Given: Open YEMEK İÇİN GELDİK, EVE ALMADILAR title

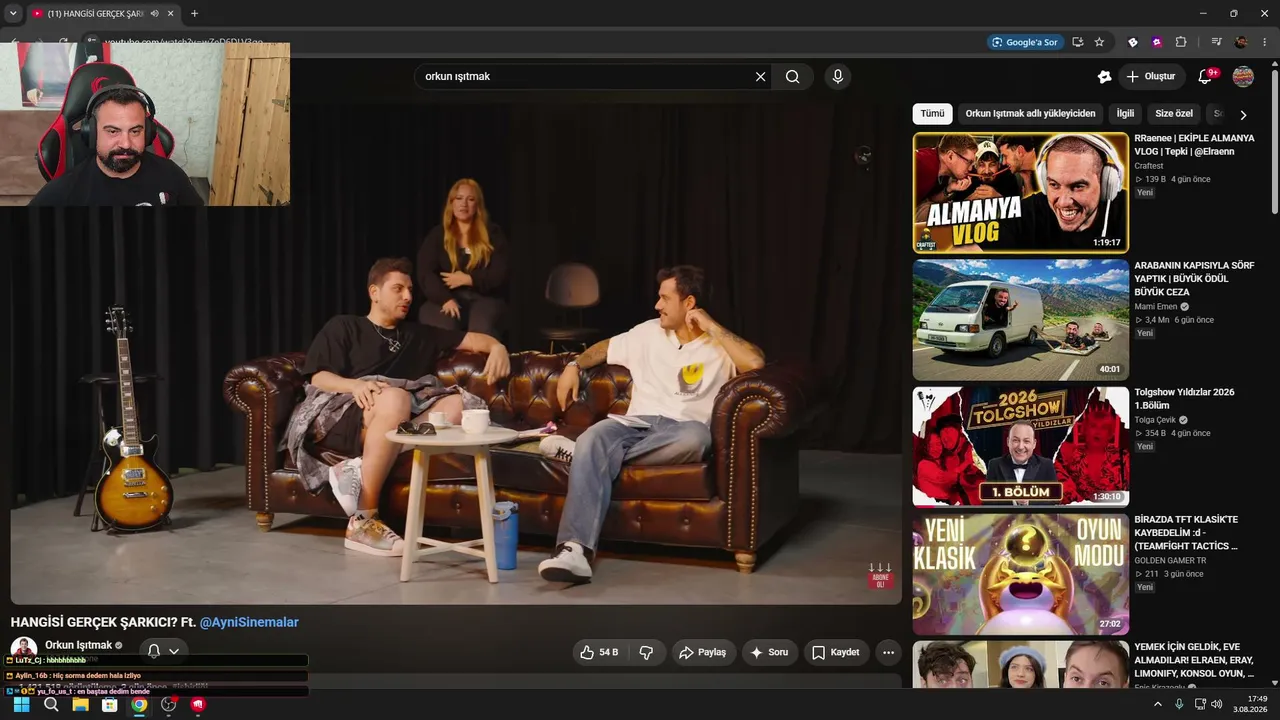Looking at the screenshot, I should 1194,660.
